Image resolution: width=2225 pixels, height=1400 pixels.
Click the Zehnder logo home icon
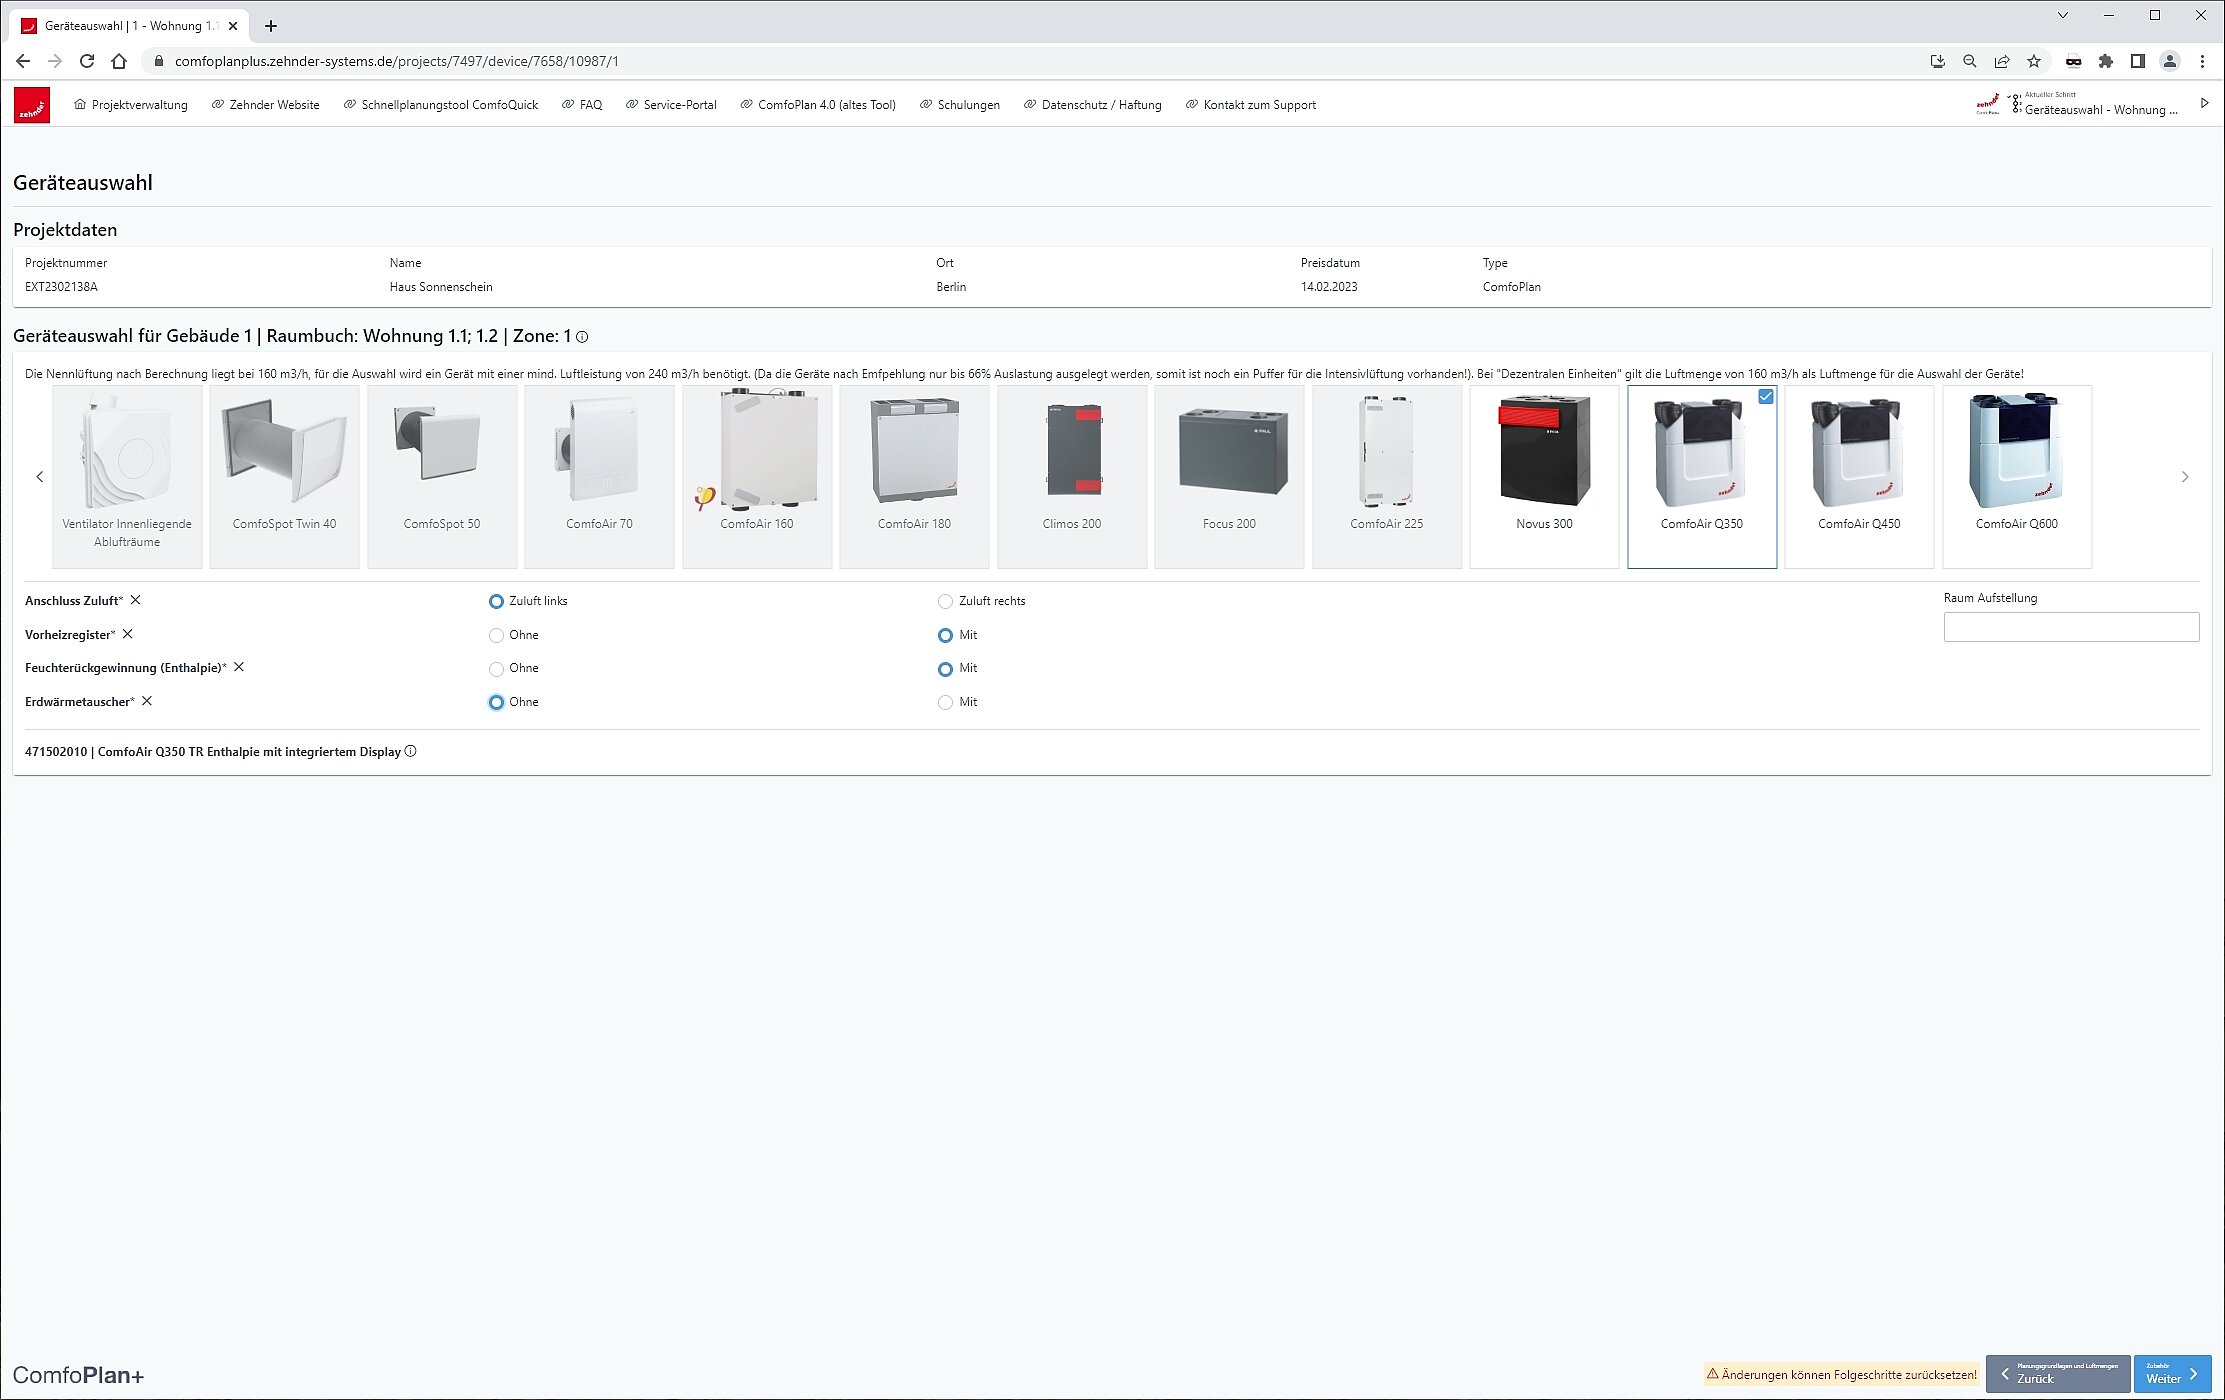coord(32,105)
